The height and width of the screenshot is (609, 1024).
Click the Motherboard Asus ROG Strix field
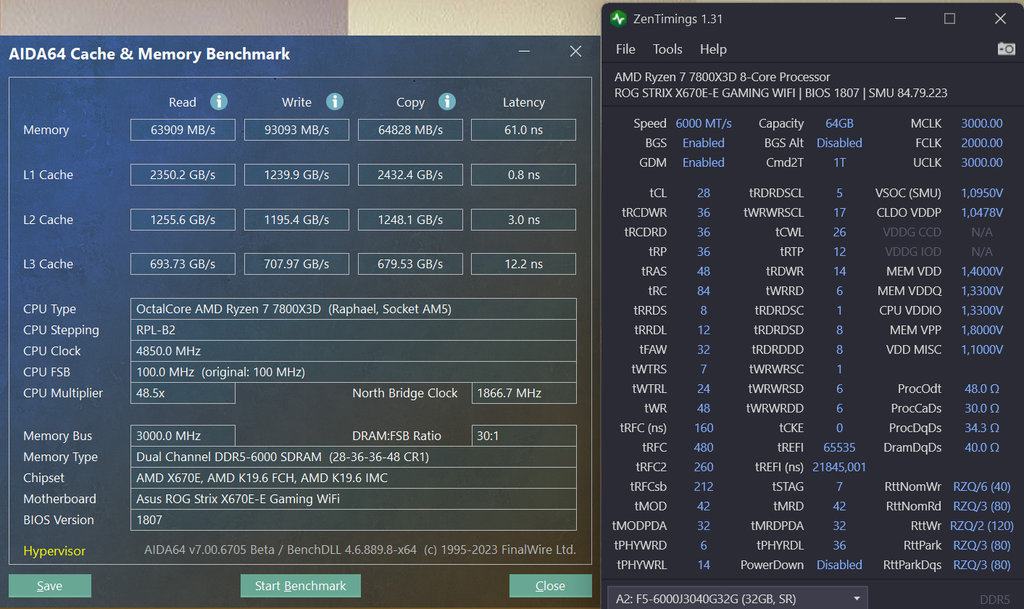click(x=353, y=499)
